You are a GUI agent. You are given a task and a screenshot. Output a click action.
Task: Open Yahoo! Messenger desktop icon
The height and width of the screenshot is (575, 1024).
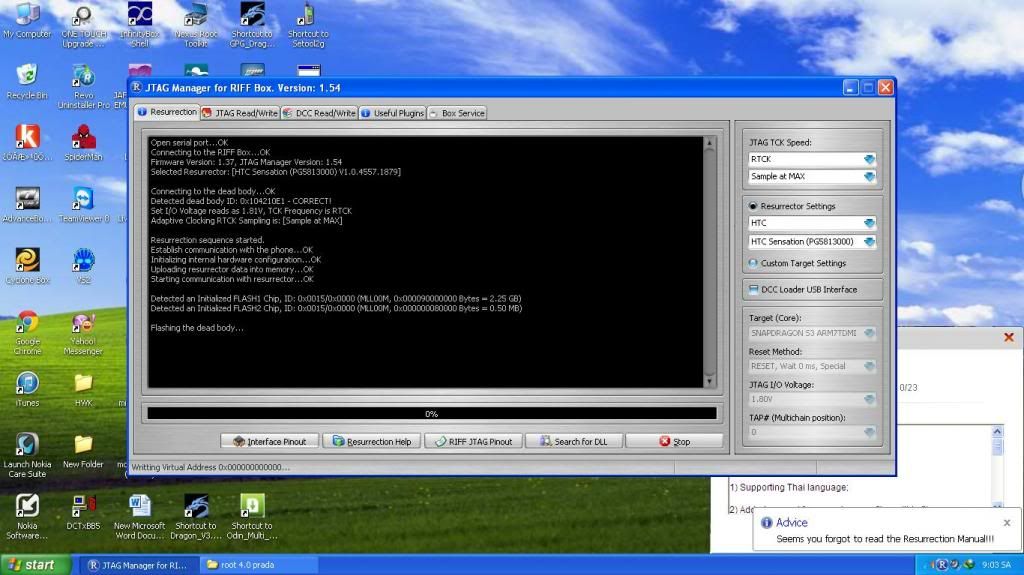pyautogui.click(x=83, y=333)
